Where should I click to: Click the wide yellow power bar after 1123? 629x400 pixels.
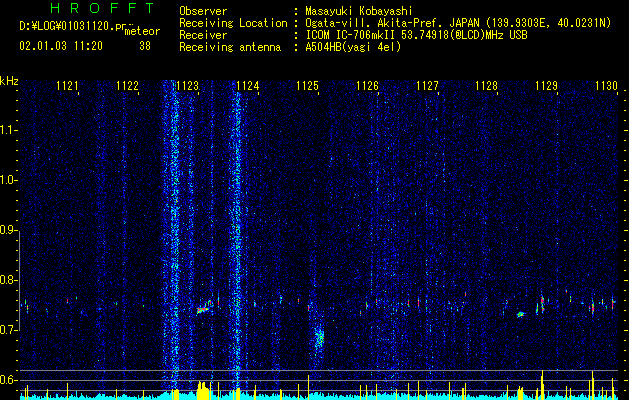point(203,390)
